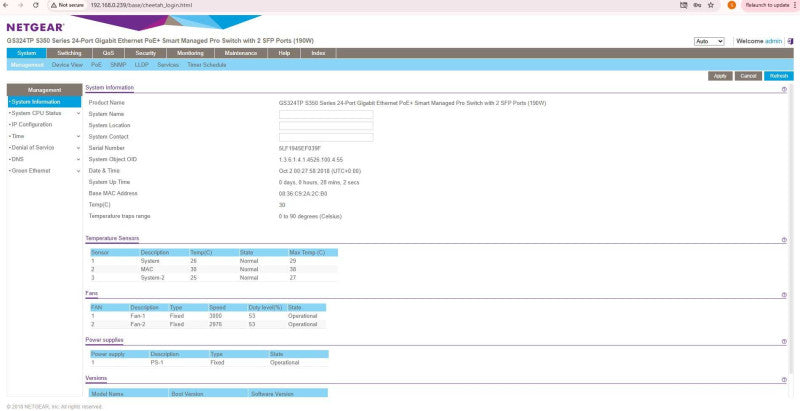The height and width of the screenshot is (411, 800).
Task: Click the browser forward arrow
Action: tap(20, 5)
